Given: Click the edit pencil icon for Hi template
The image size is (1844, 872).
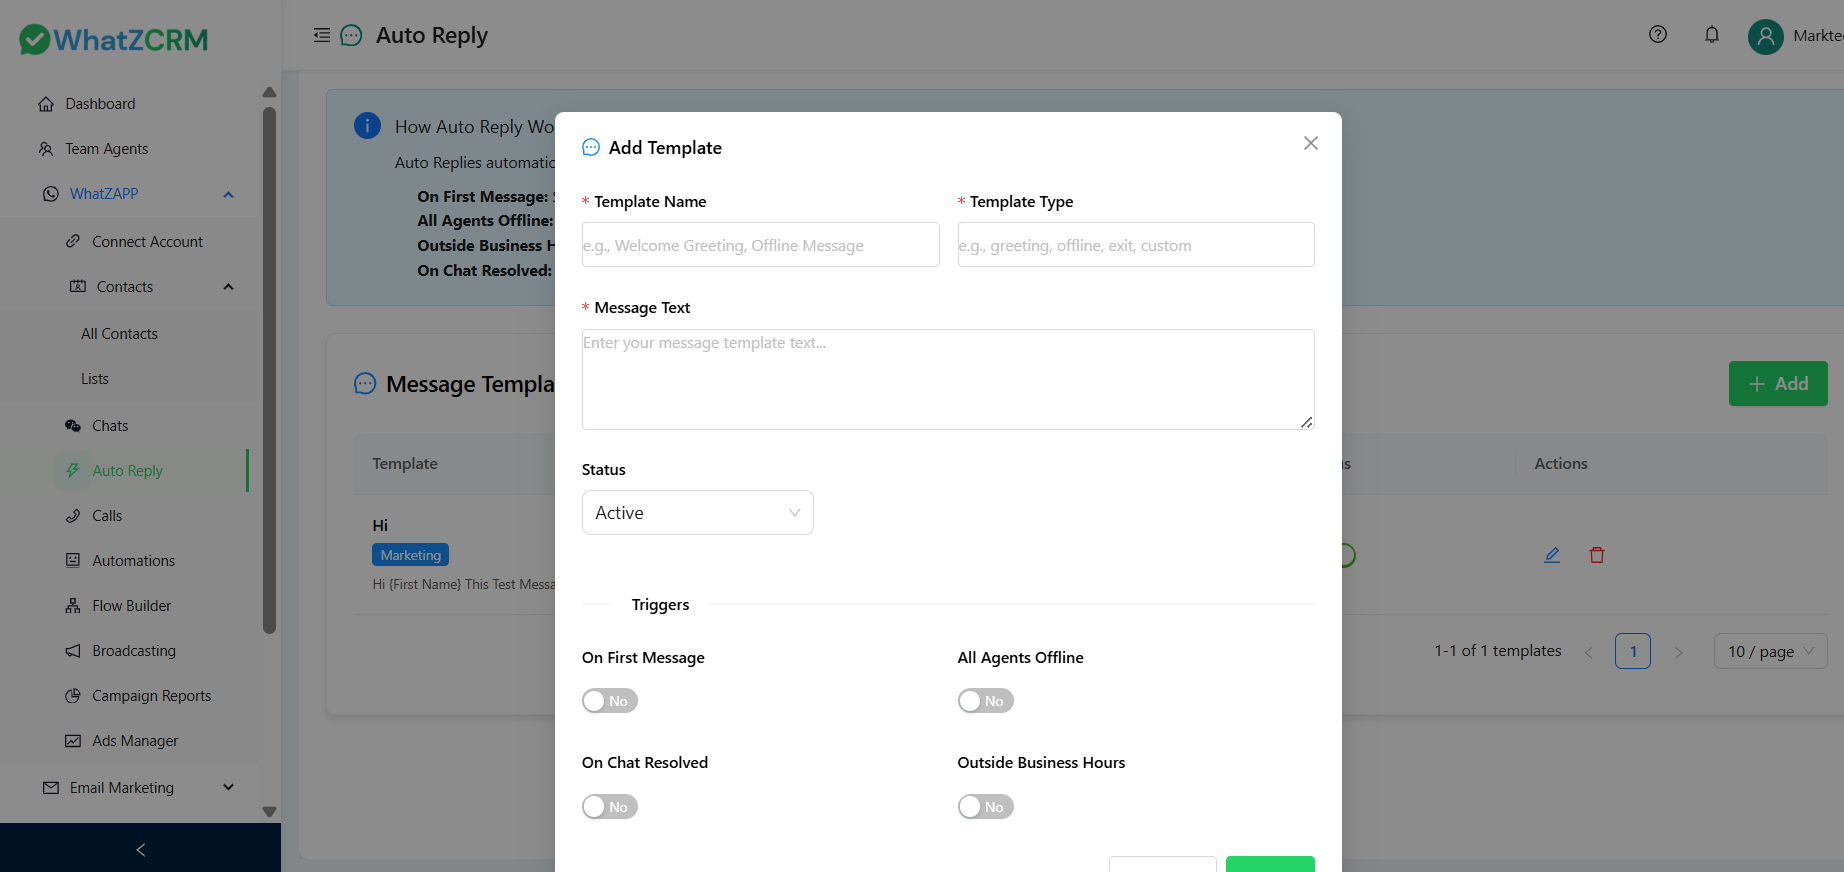Looking at the screenshot, I should [1551, 555].
